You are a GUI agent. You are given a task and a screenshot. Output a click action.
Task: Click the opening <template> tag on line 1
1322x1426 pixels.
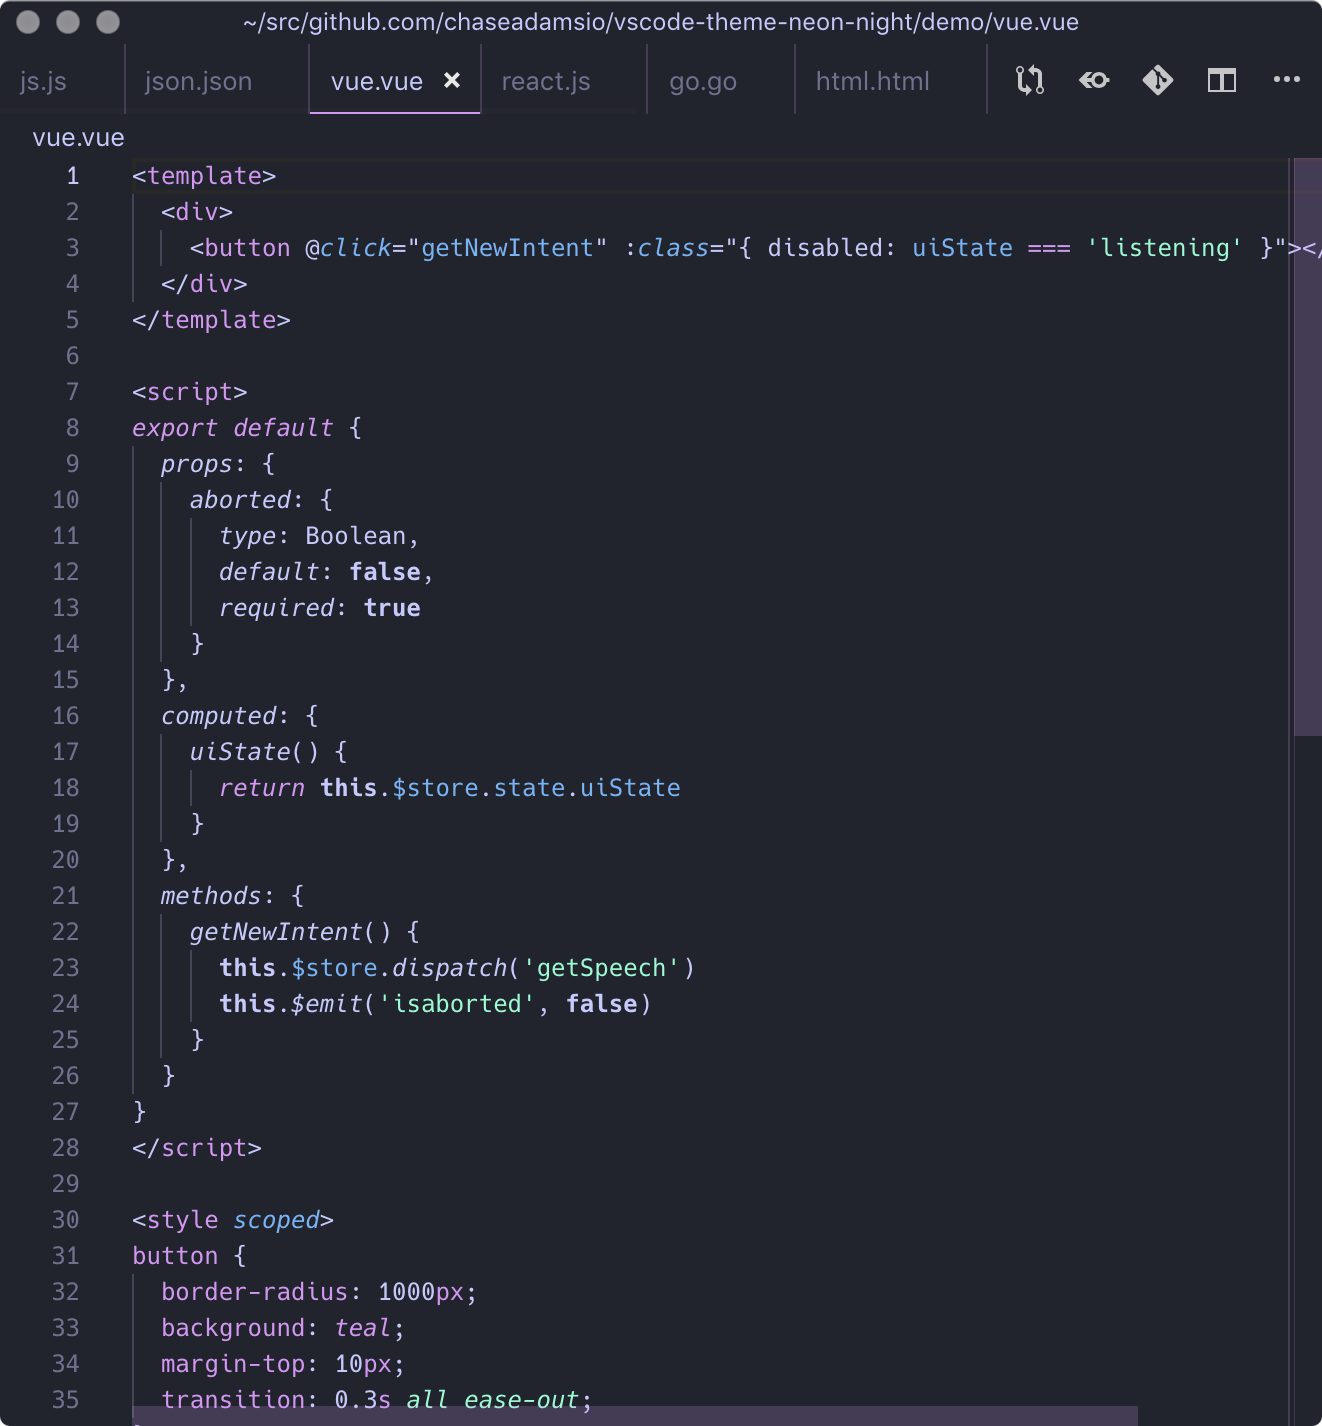pos(204,176)
